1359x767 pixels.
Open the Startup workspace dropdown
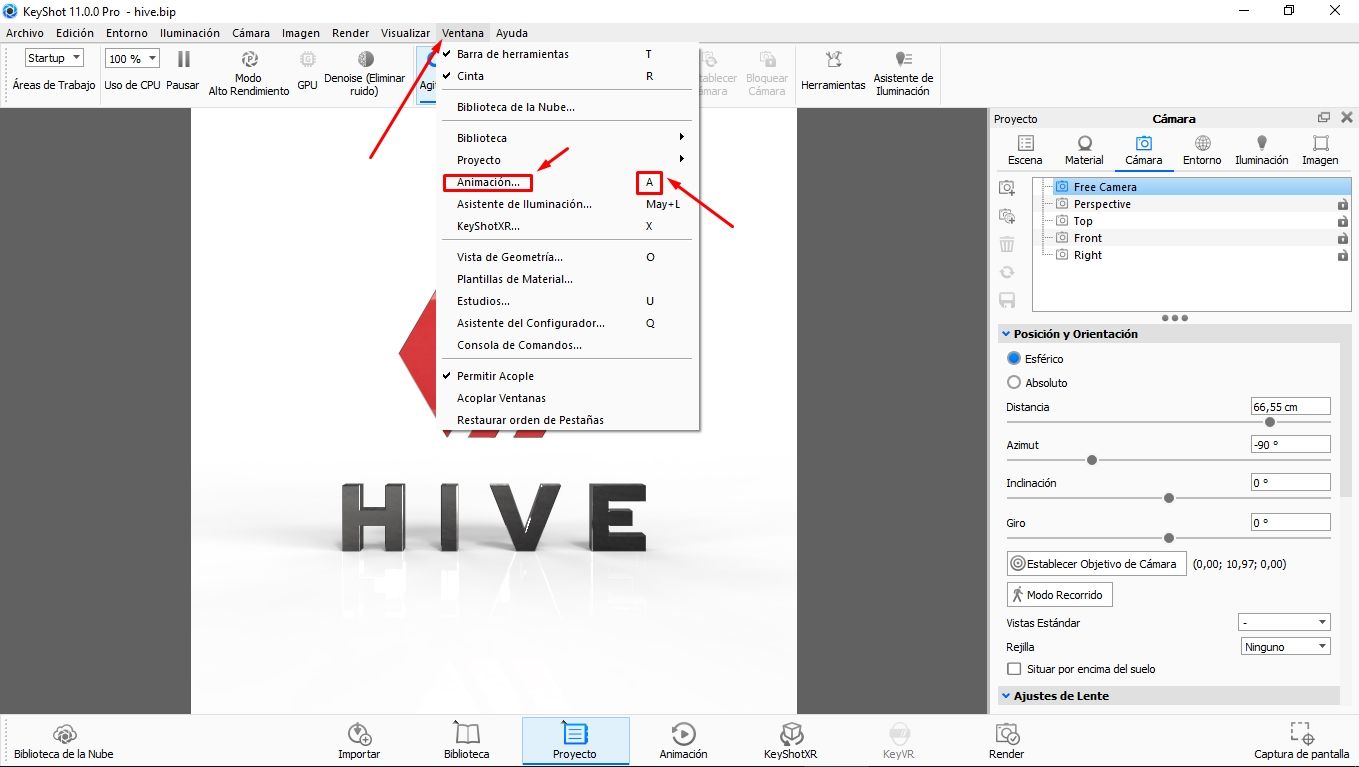pyautogui.click(x=54, y=58)
